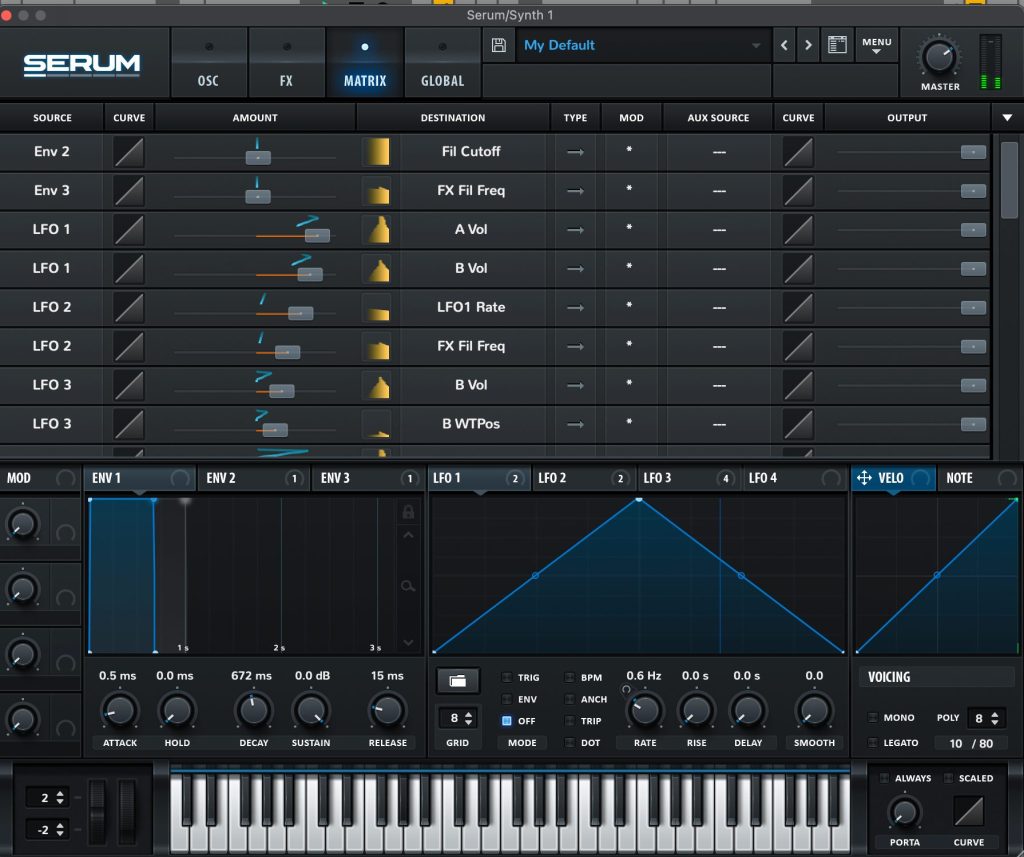
Task: Toggle the DOT checkbox
Action: (569, 743)
